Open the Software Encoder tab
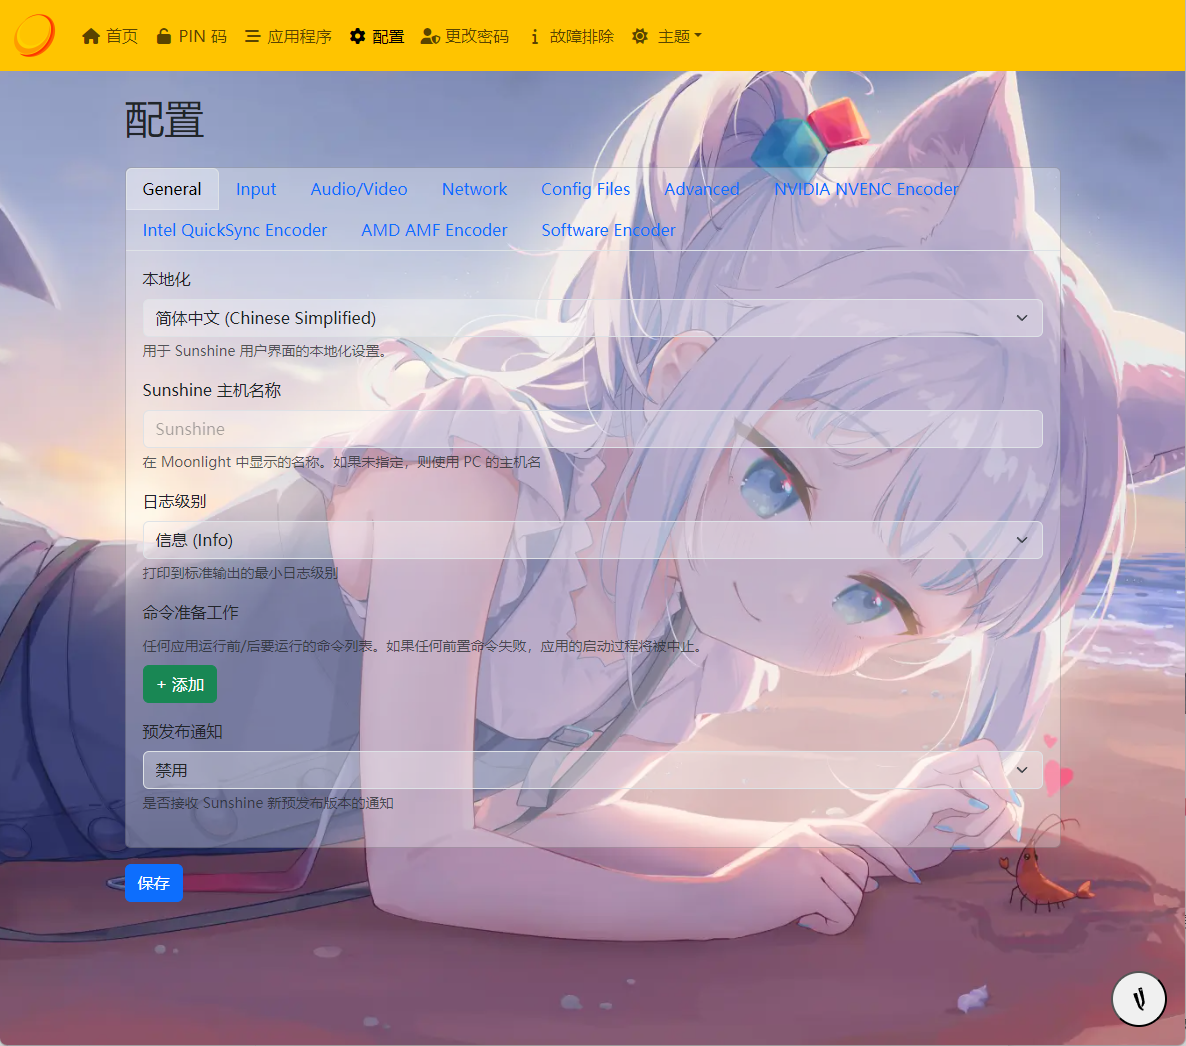Screen dimensions: 1186x1046 point(608,230)
